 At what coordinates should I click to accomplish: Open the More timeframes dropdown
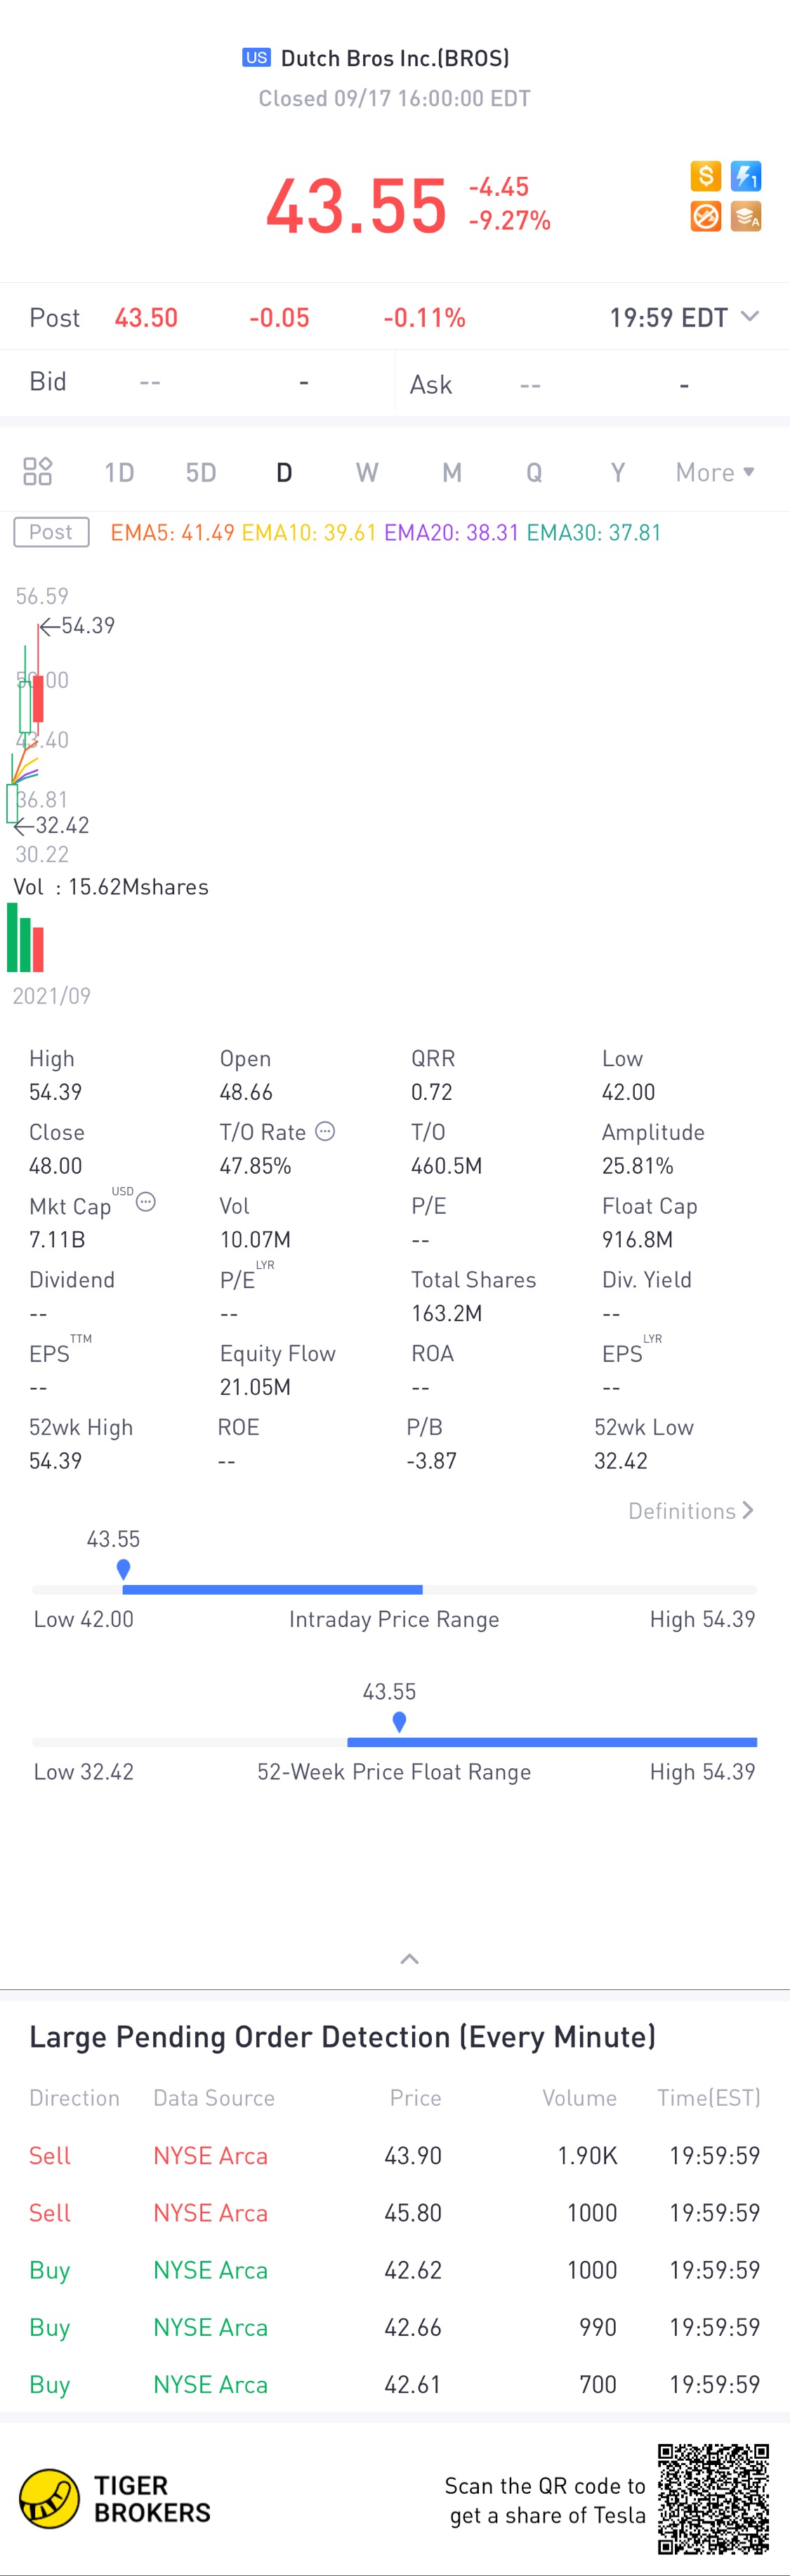[714, 472]
